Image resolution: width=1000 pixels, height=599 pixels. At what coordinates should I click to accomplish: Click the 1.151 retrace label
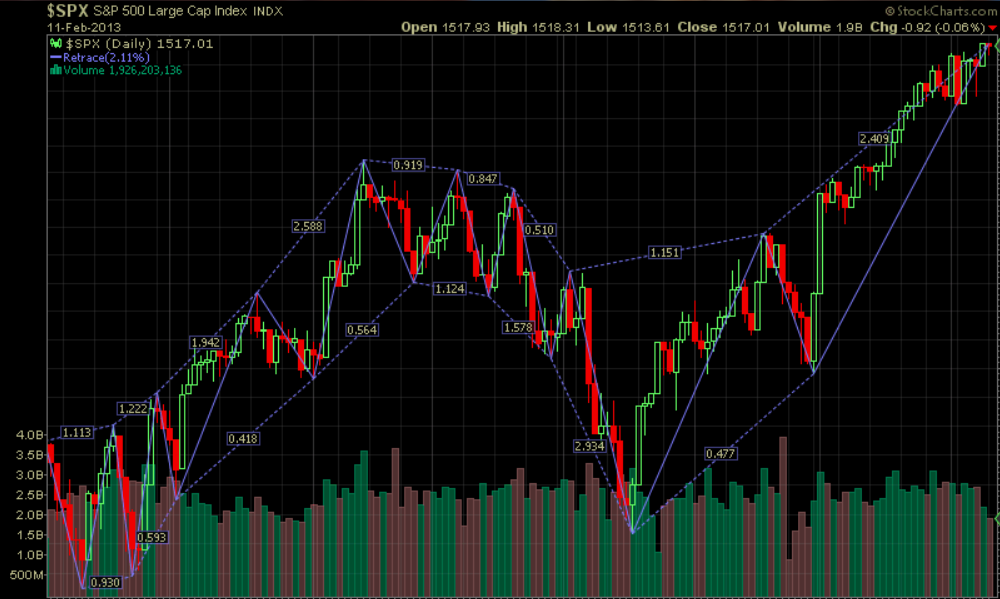coord(665,253)
